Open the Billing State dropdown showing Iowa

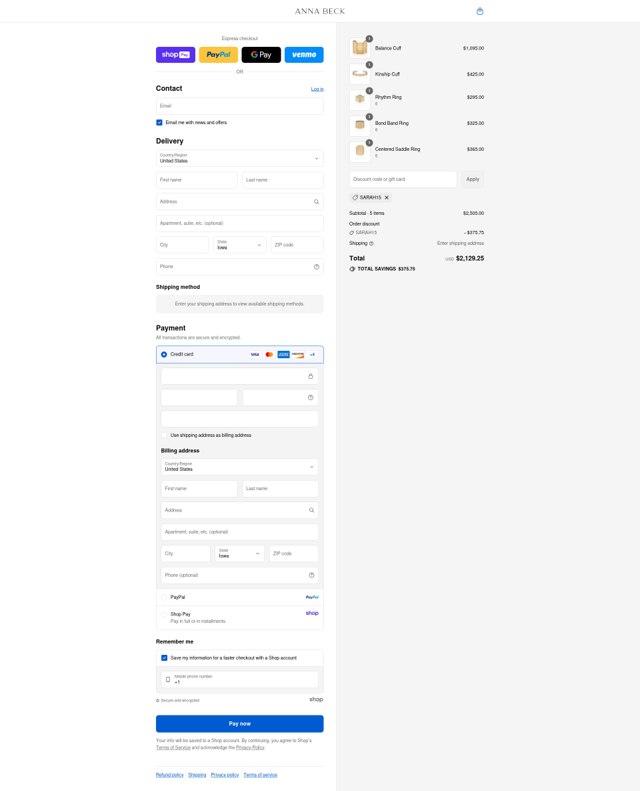coord(240,553)
